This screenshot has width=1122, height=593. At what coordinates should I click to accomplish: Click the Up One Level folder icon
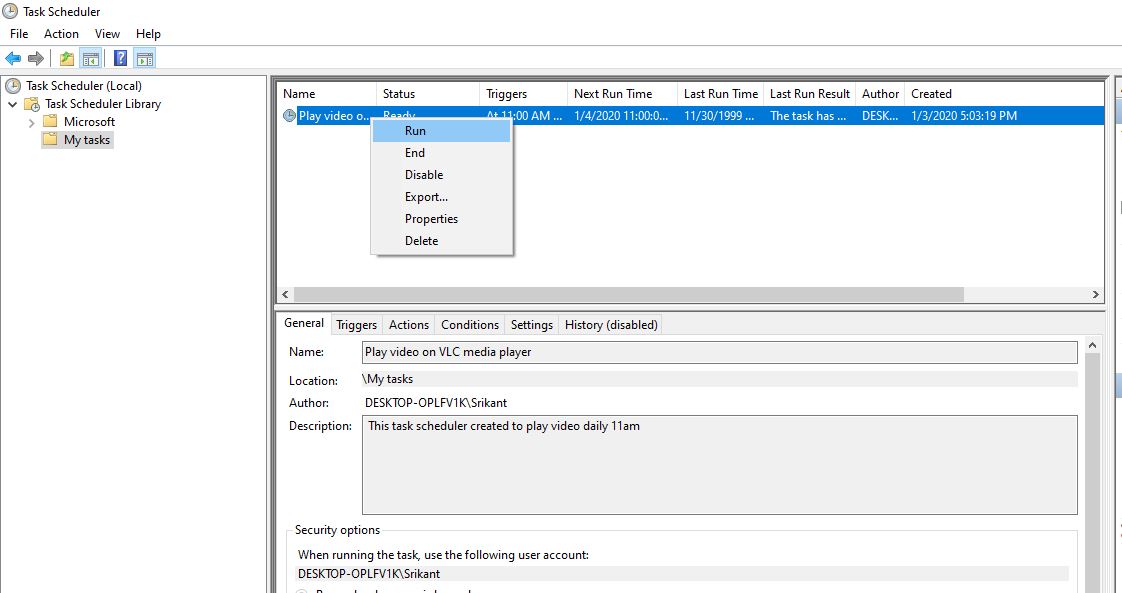(66, 58)
